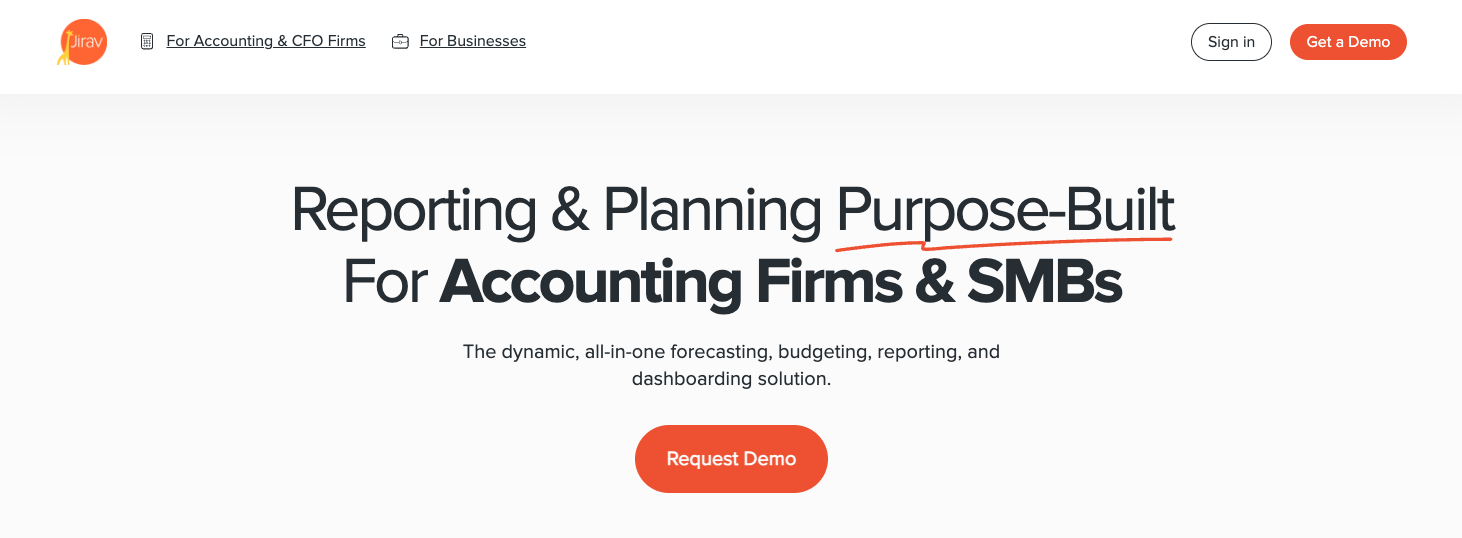
Task: Click the ampersand between Reporting and Planning
Action: pos(570,210)
